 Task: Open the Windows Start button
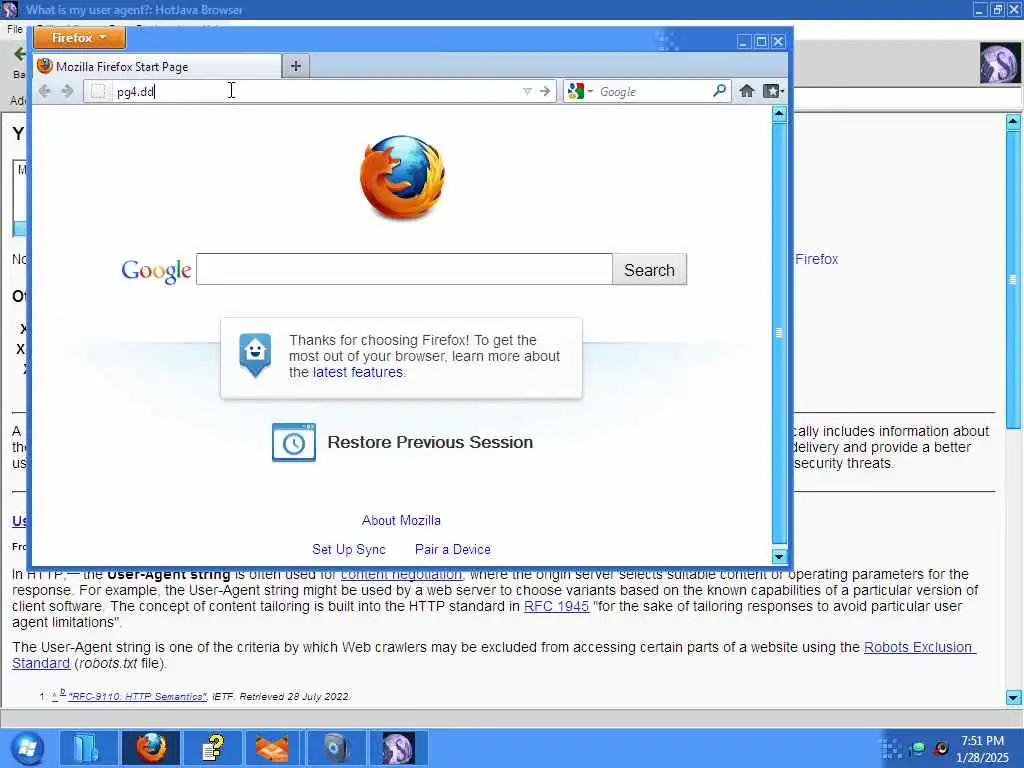click(27, 748)
